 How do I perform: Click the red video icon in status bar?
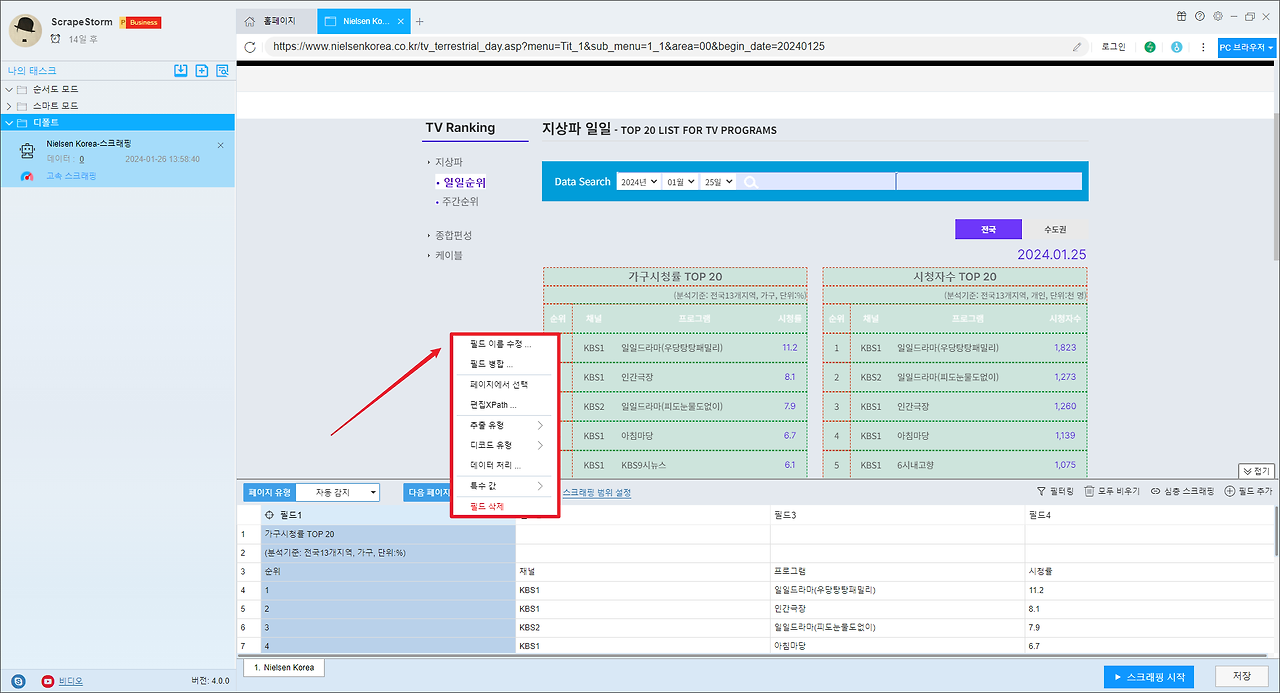tap(48, 681)
